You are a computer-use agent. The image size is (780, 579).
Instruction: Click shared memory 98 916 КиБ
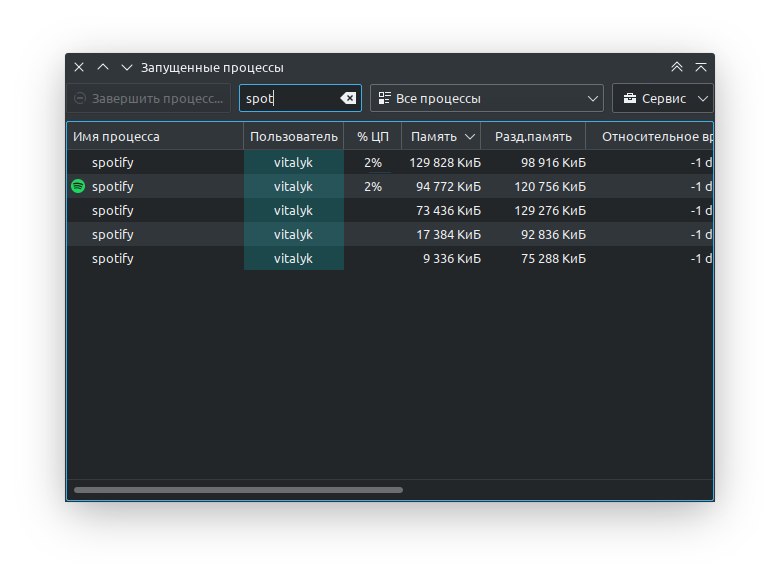[x=553, y=163]
